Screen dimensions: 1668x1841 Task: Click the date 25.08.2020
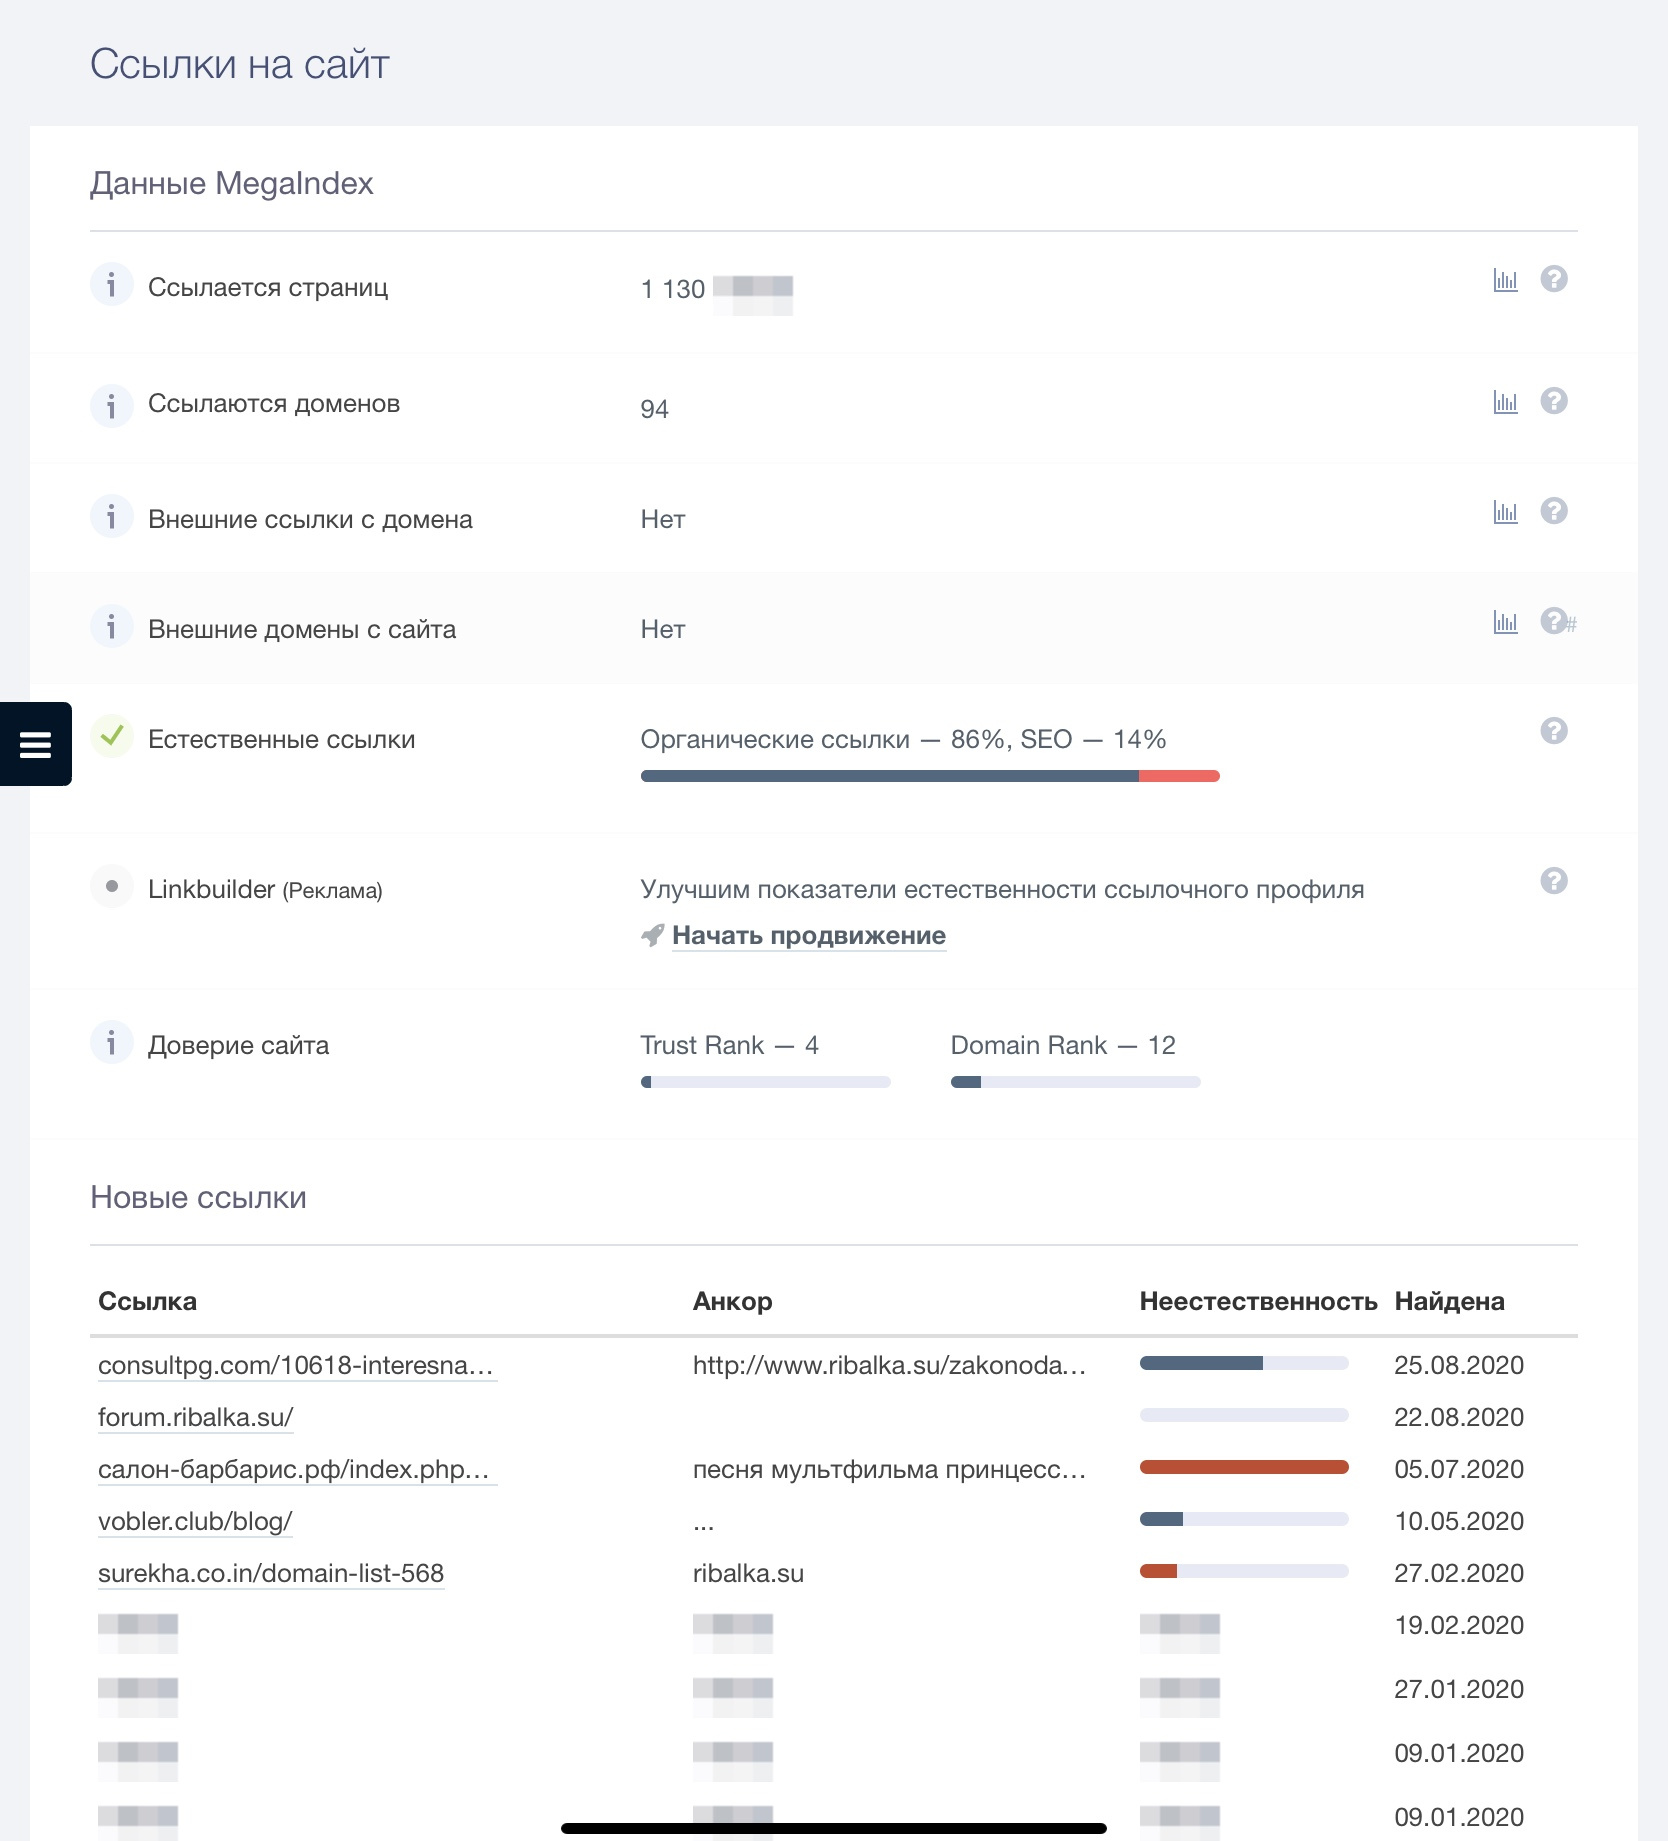(1459, 1365)
